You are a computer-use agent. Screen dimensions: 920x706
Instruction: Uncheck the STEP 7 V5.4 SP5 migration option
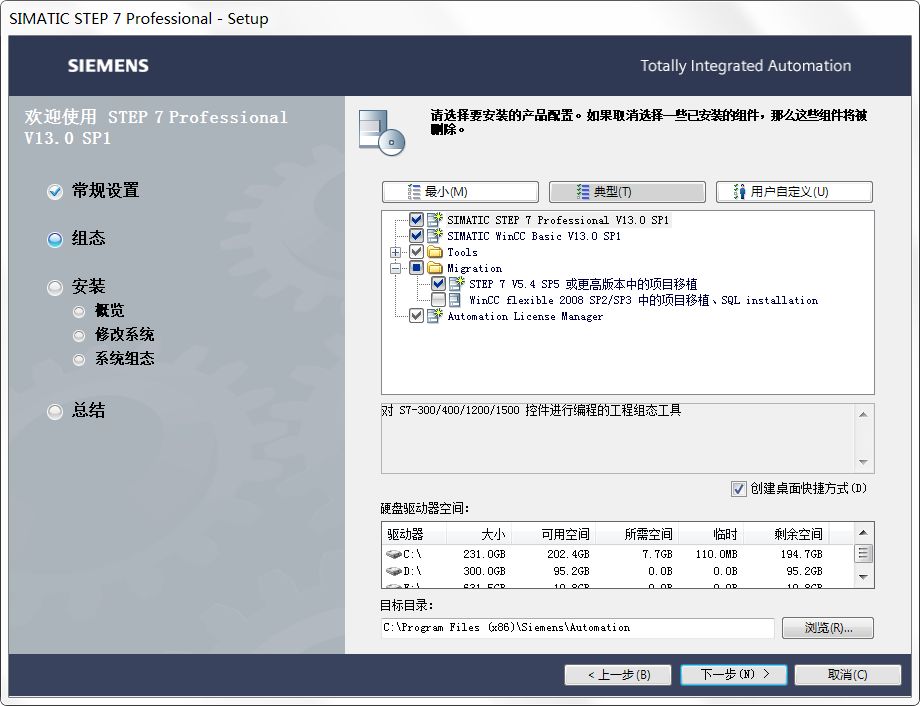[x=437, y=283]
